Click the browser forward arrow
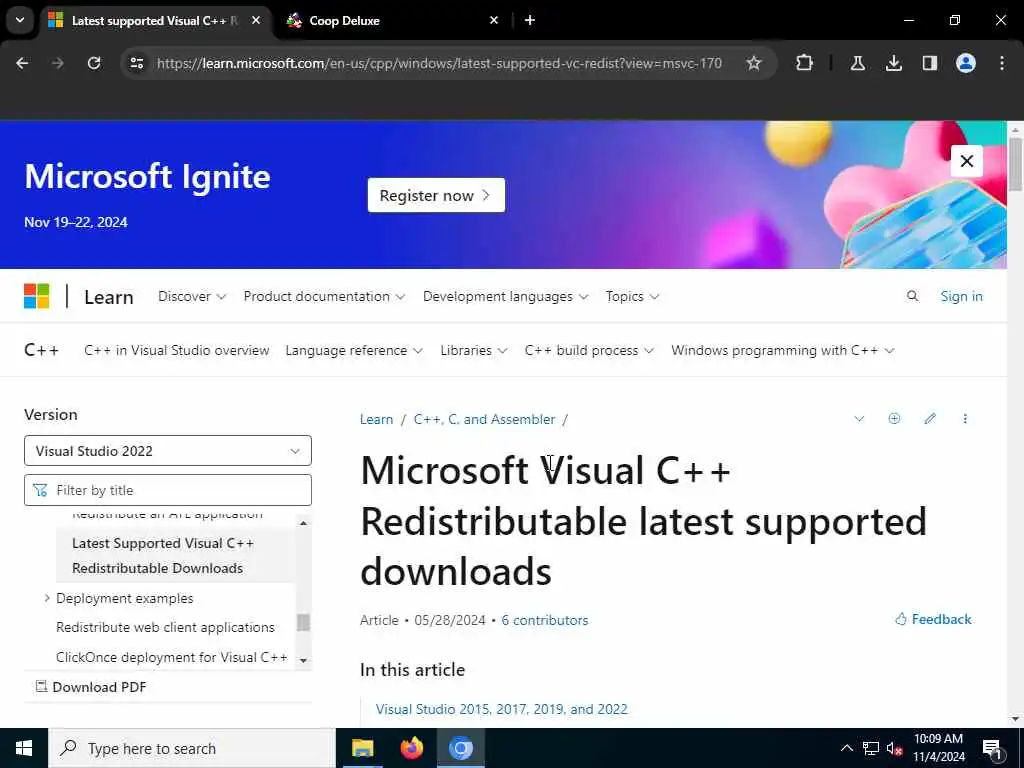This screenshot has height=768, width=1024. coord(57,63)
